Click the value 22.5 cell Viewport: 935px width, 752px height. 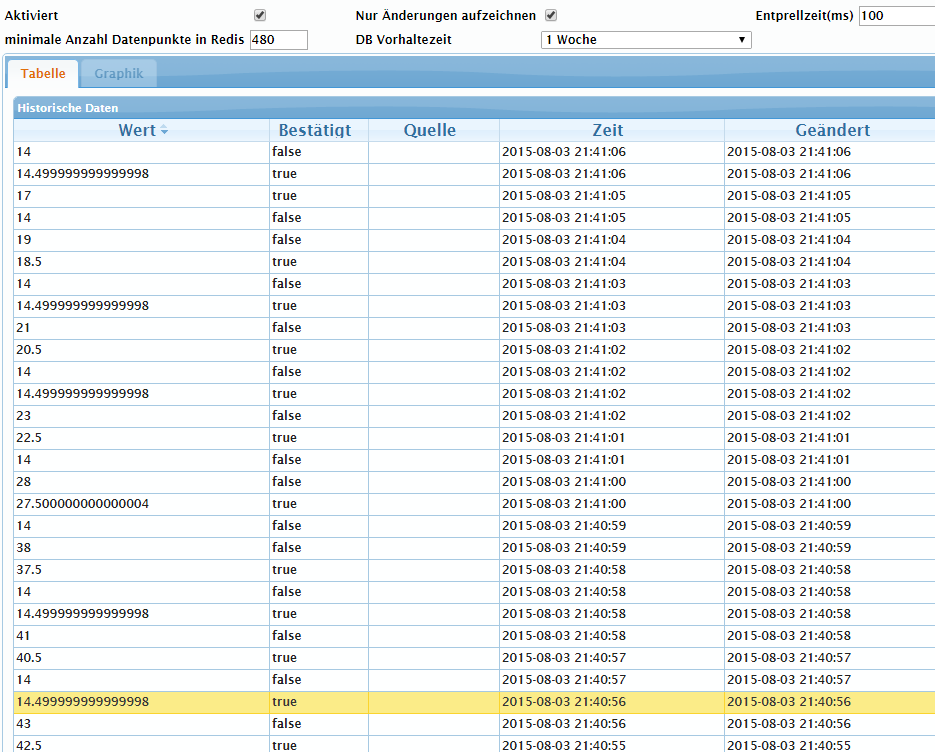(142, 438)
